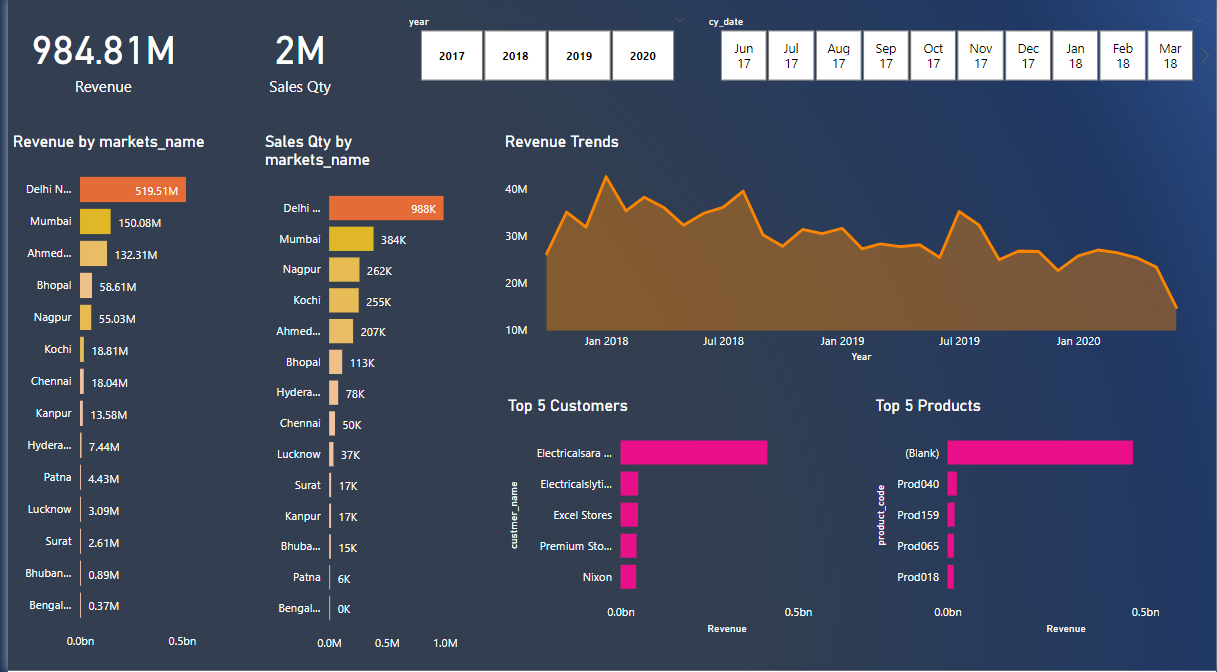Click Mumbai bar in Sales Qty chart

[x=350, y=239]
